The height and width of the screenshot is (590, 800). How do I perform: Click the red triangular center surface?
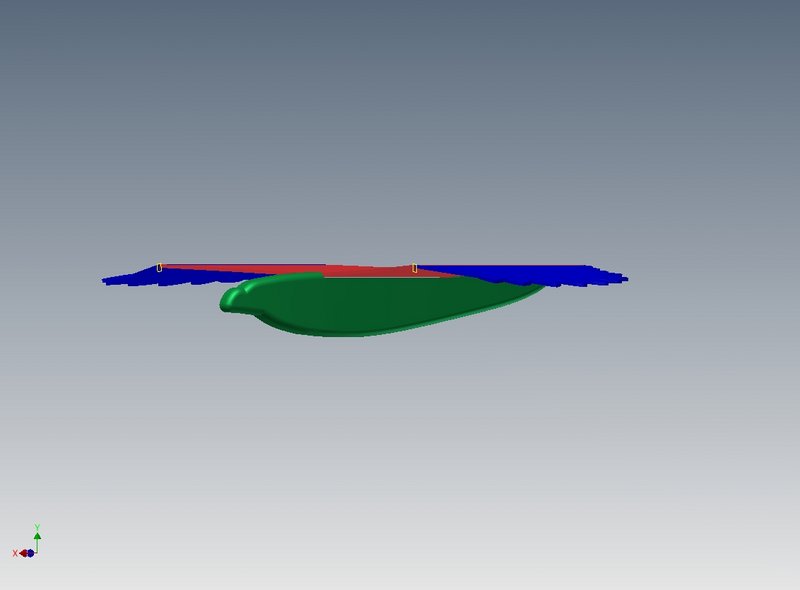(x=327, y=271)
